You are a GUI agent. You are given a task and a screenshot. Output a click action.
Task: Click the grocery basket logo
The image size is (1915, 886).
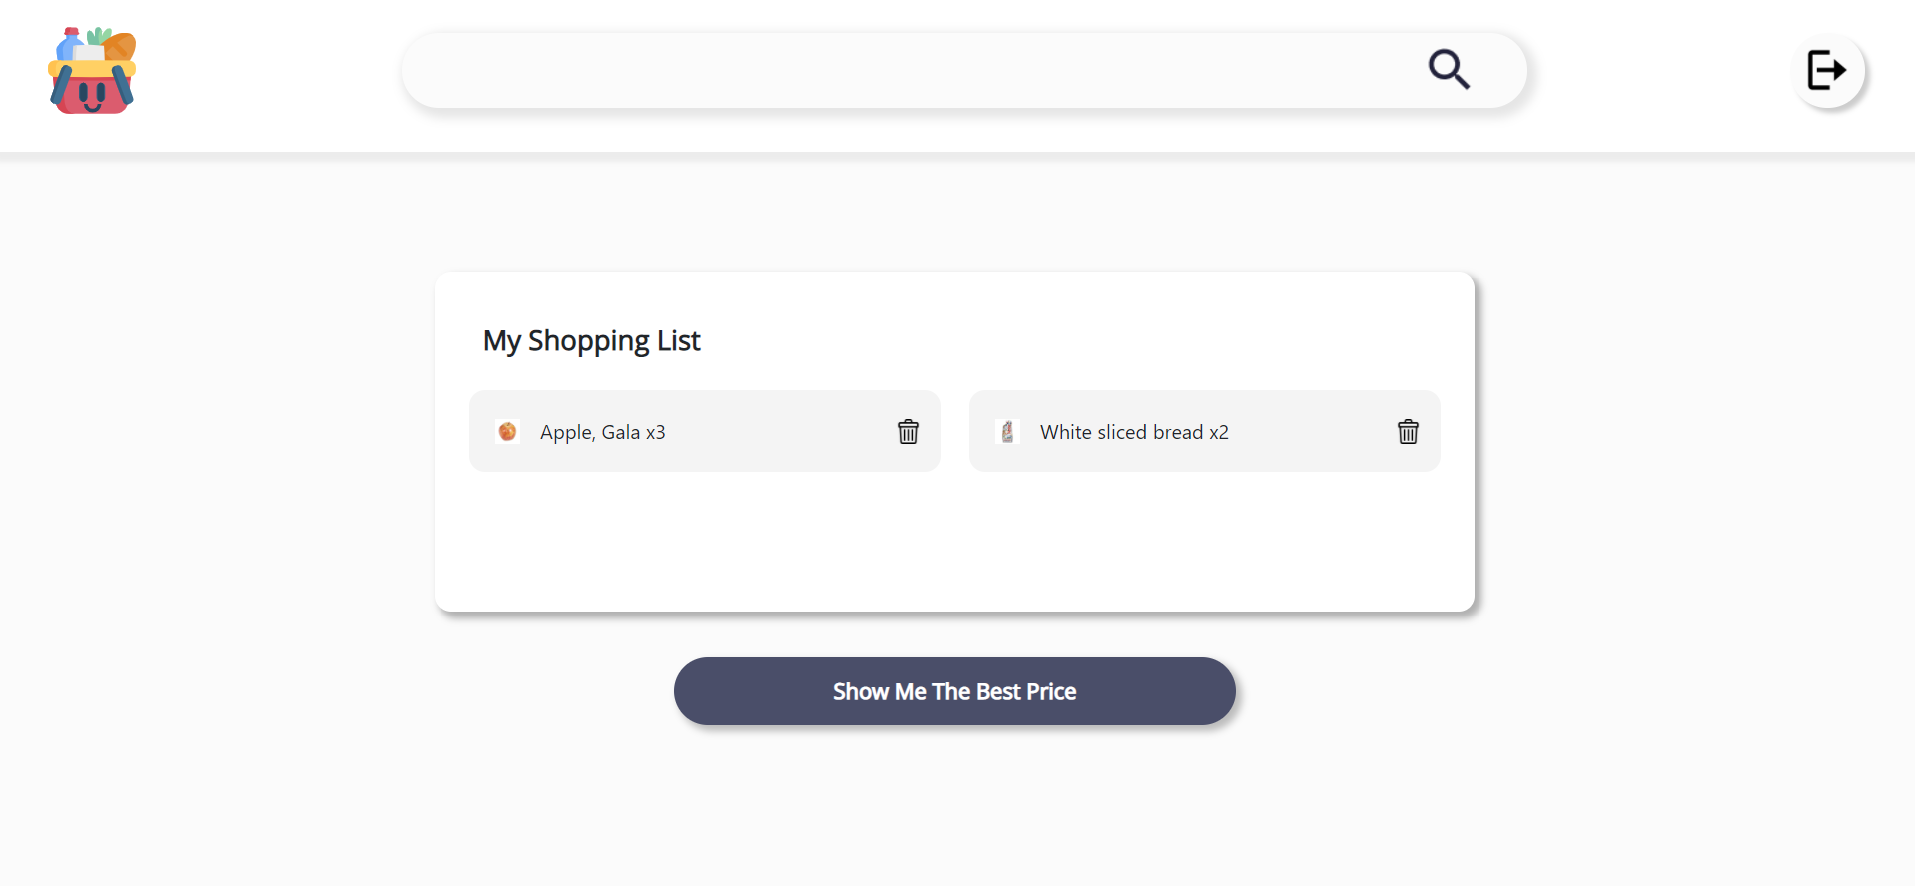92,71
